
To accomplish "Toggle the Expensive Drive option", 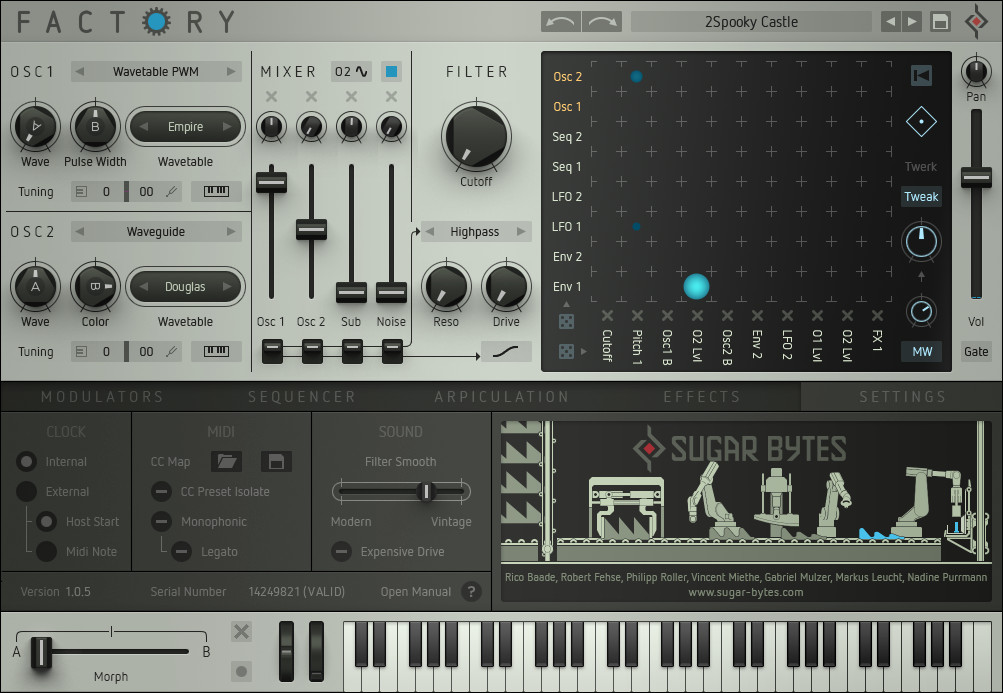I will point(341,552).
